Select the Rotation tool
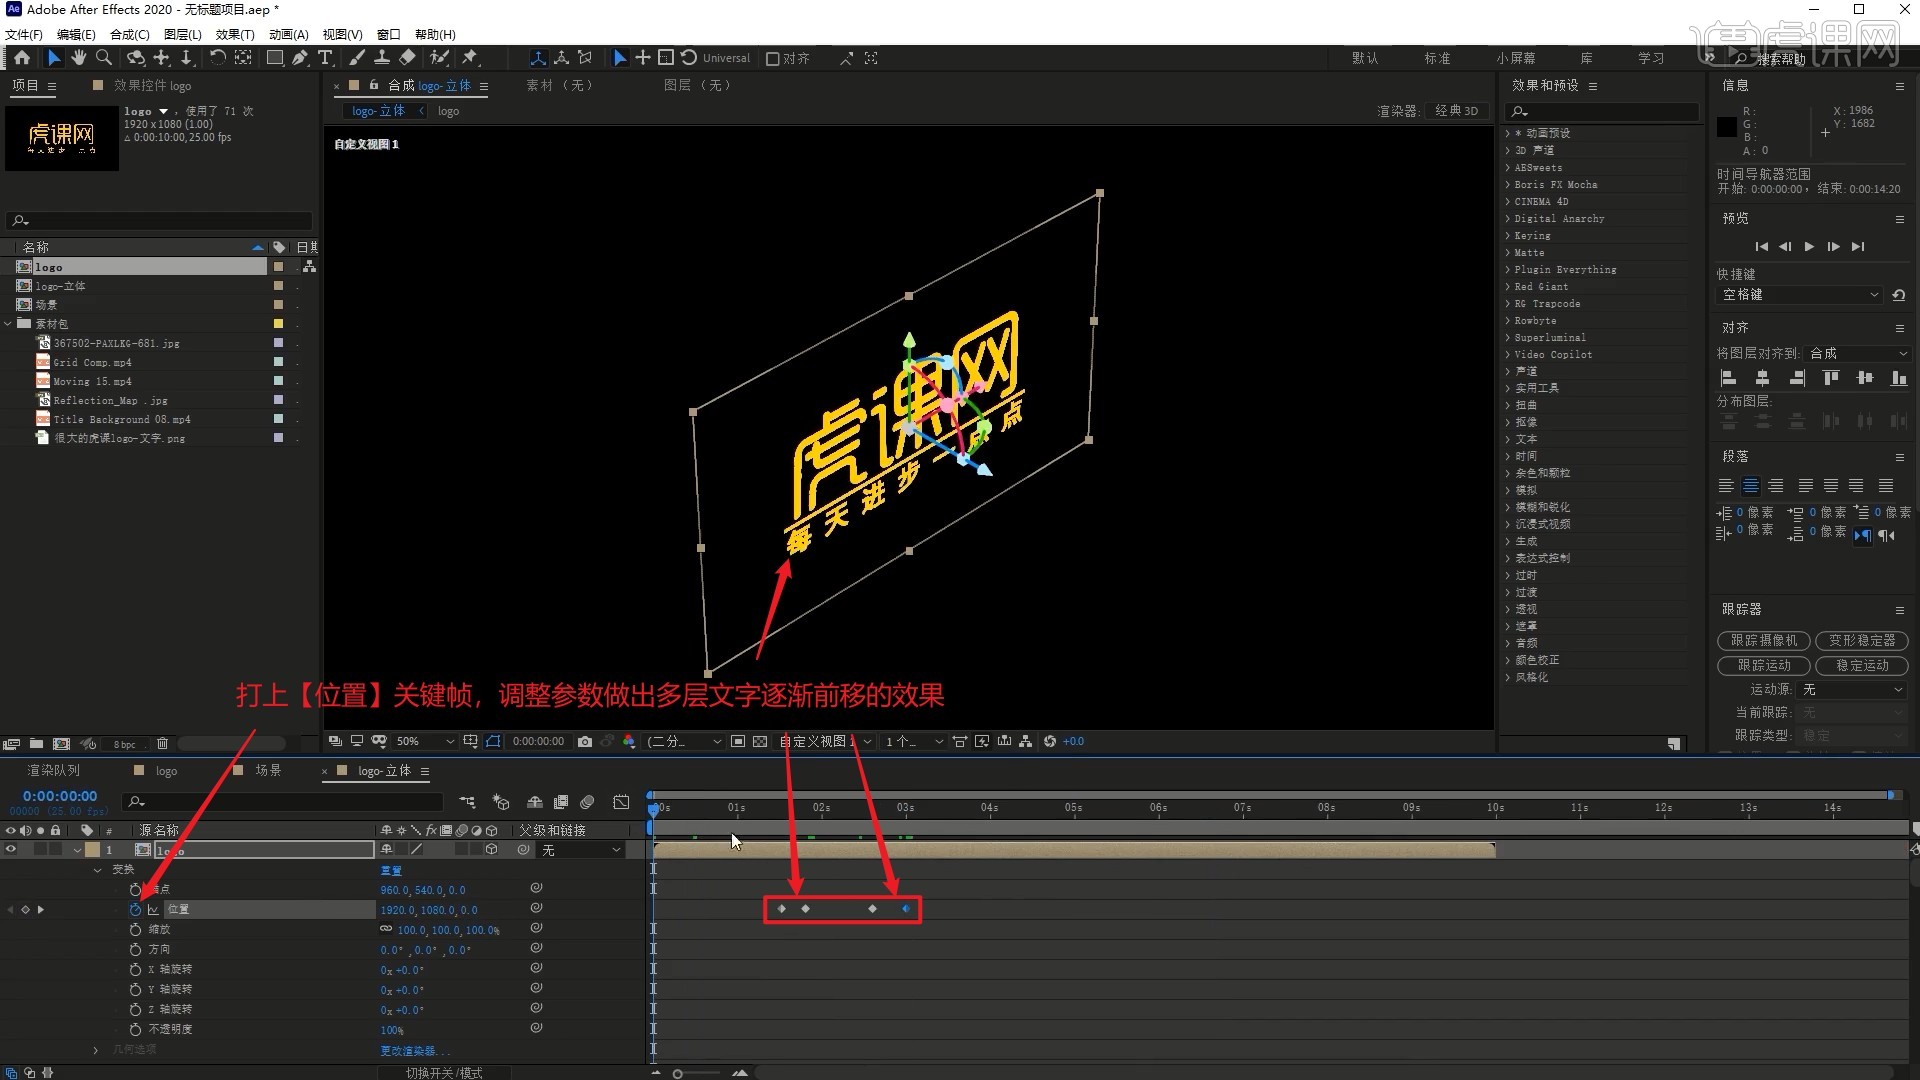This screenshot has height=1080, width=1920. (217, 58)
